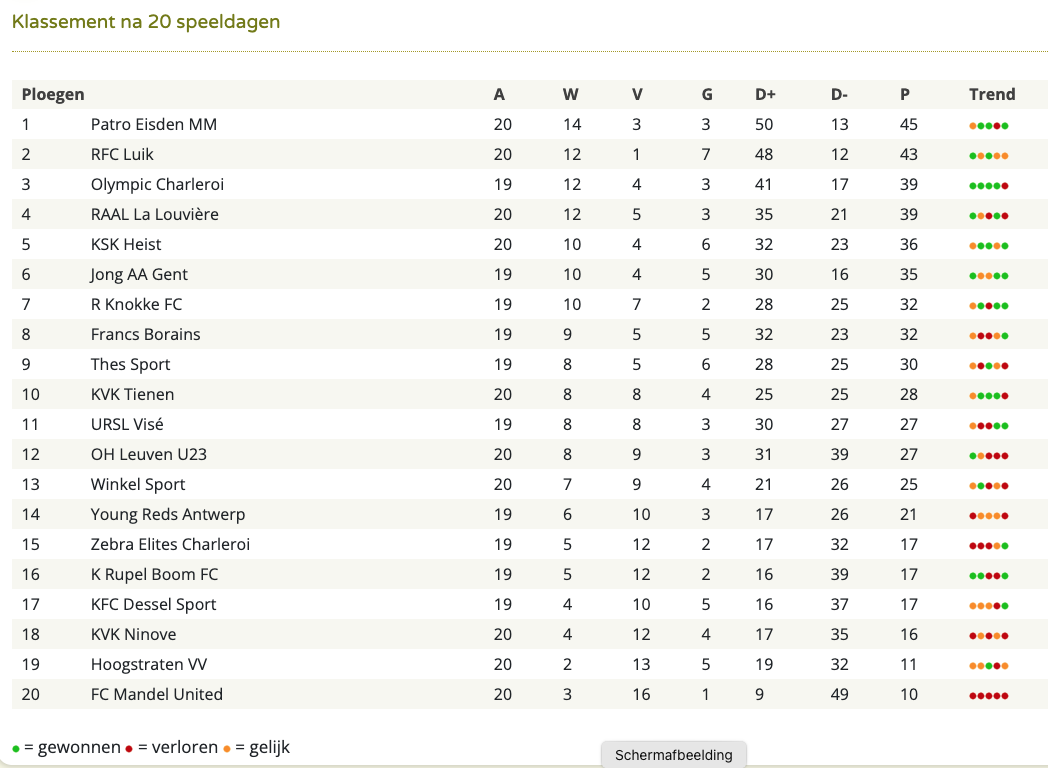Click the W wins column header
Viewport: 1048px width, 768px height.
570,94
